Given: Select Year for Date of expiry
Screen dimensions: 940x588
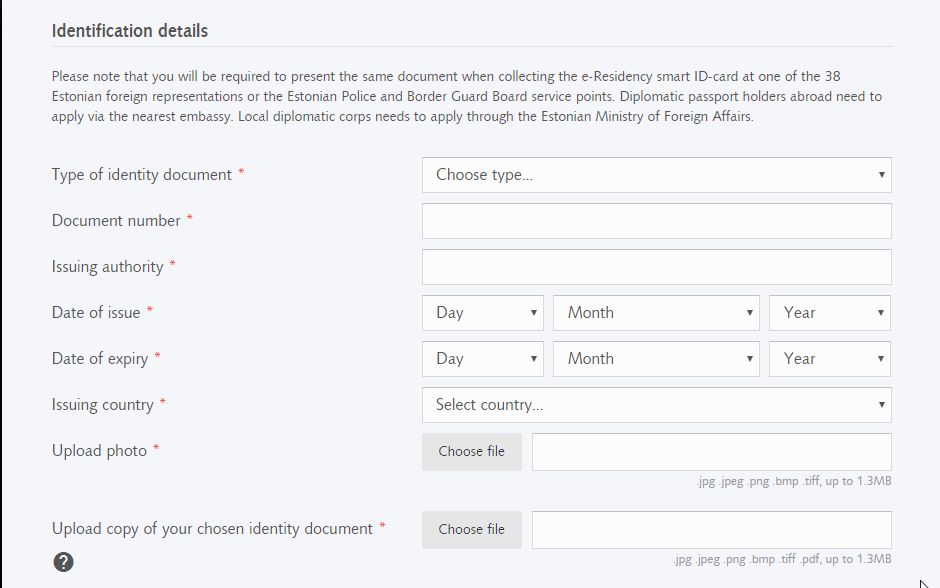Looking at the screenshot, I should tap(830, 359).
